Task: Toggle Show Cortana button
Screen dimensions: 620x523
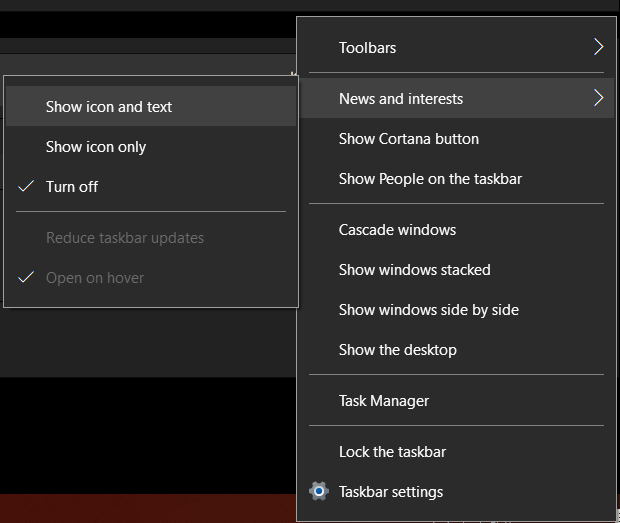Action: tap(408, 139)
